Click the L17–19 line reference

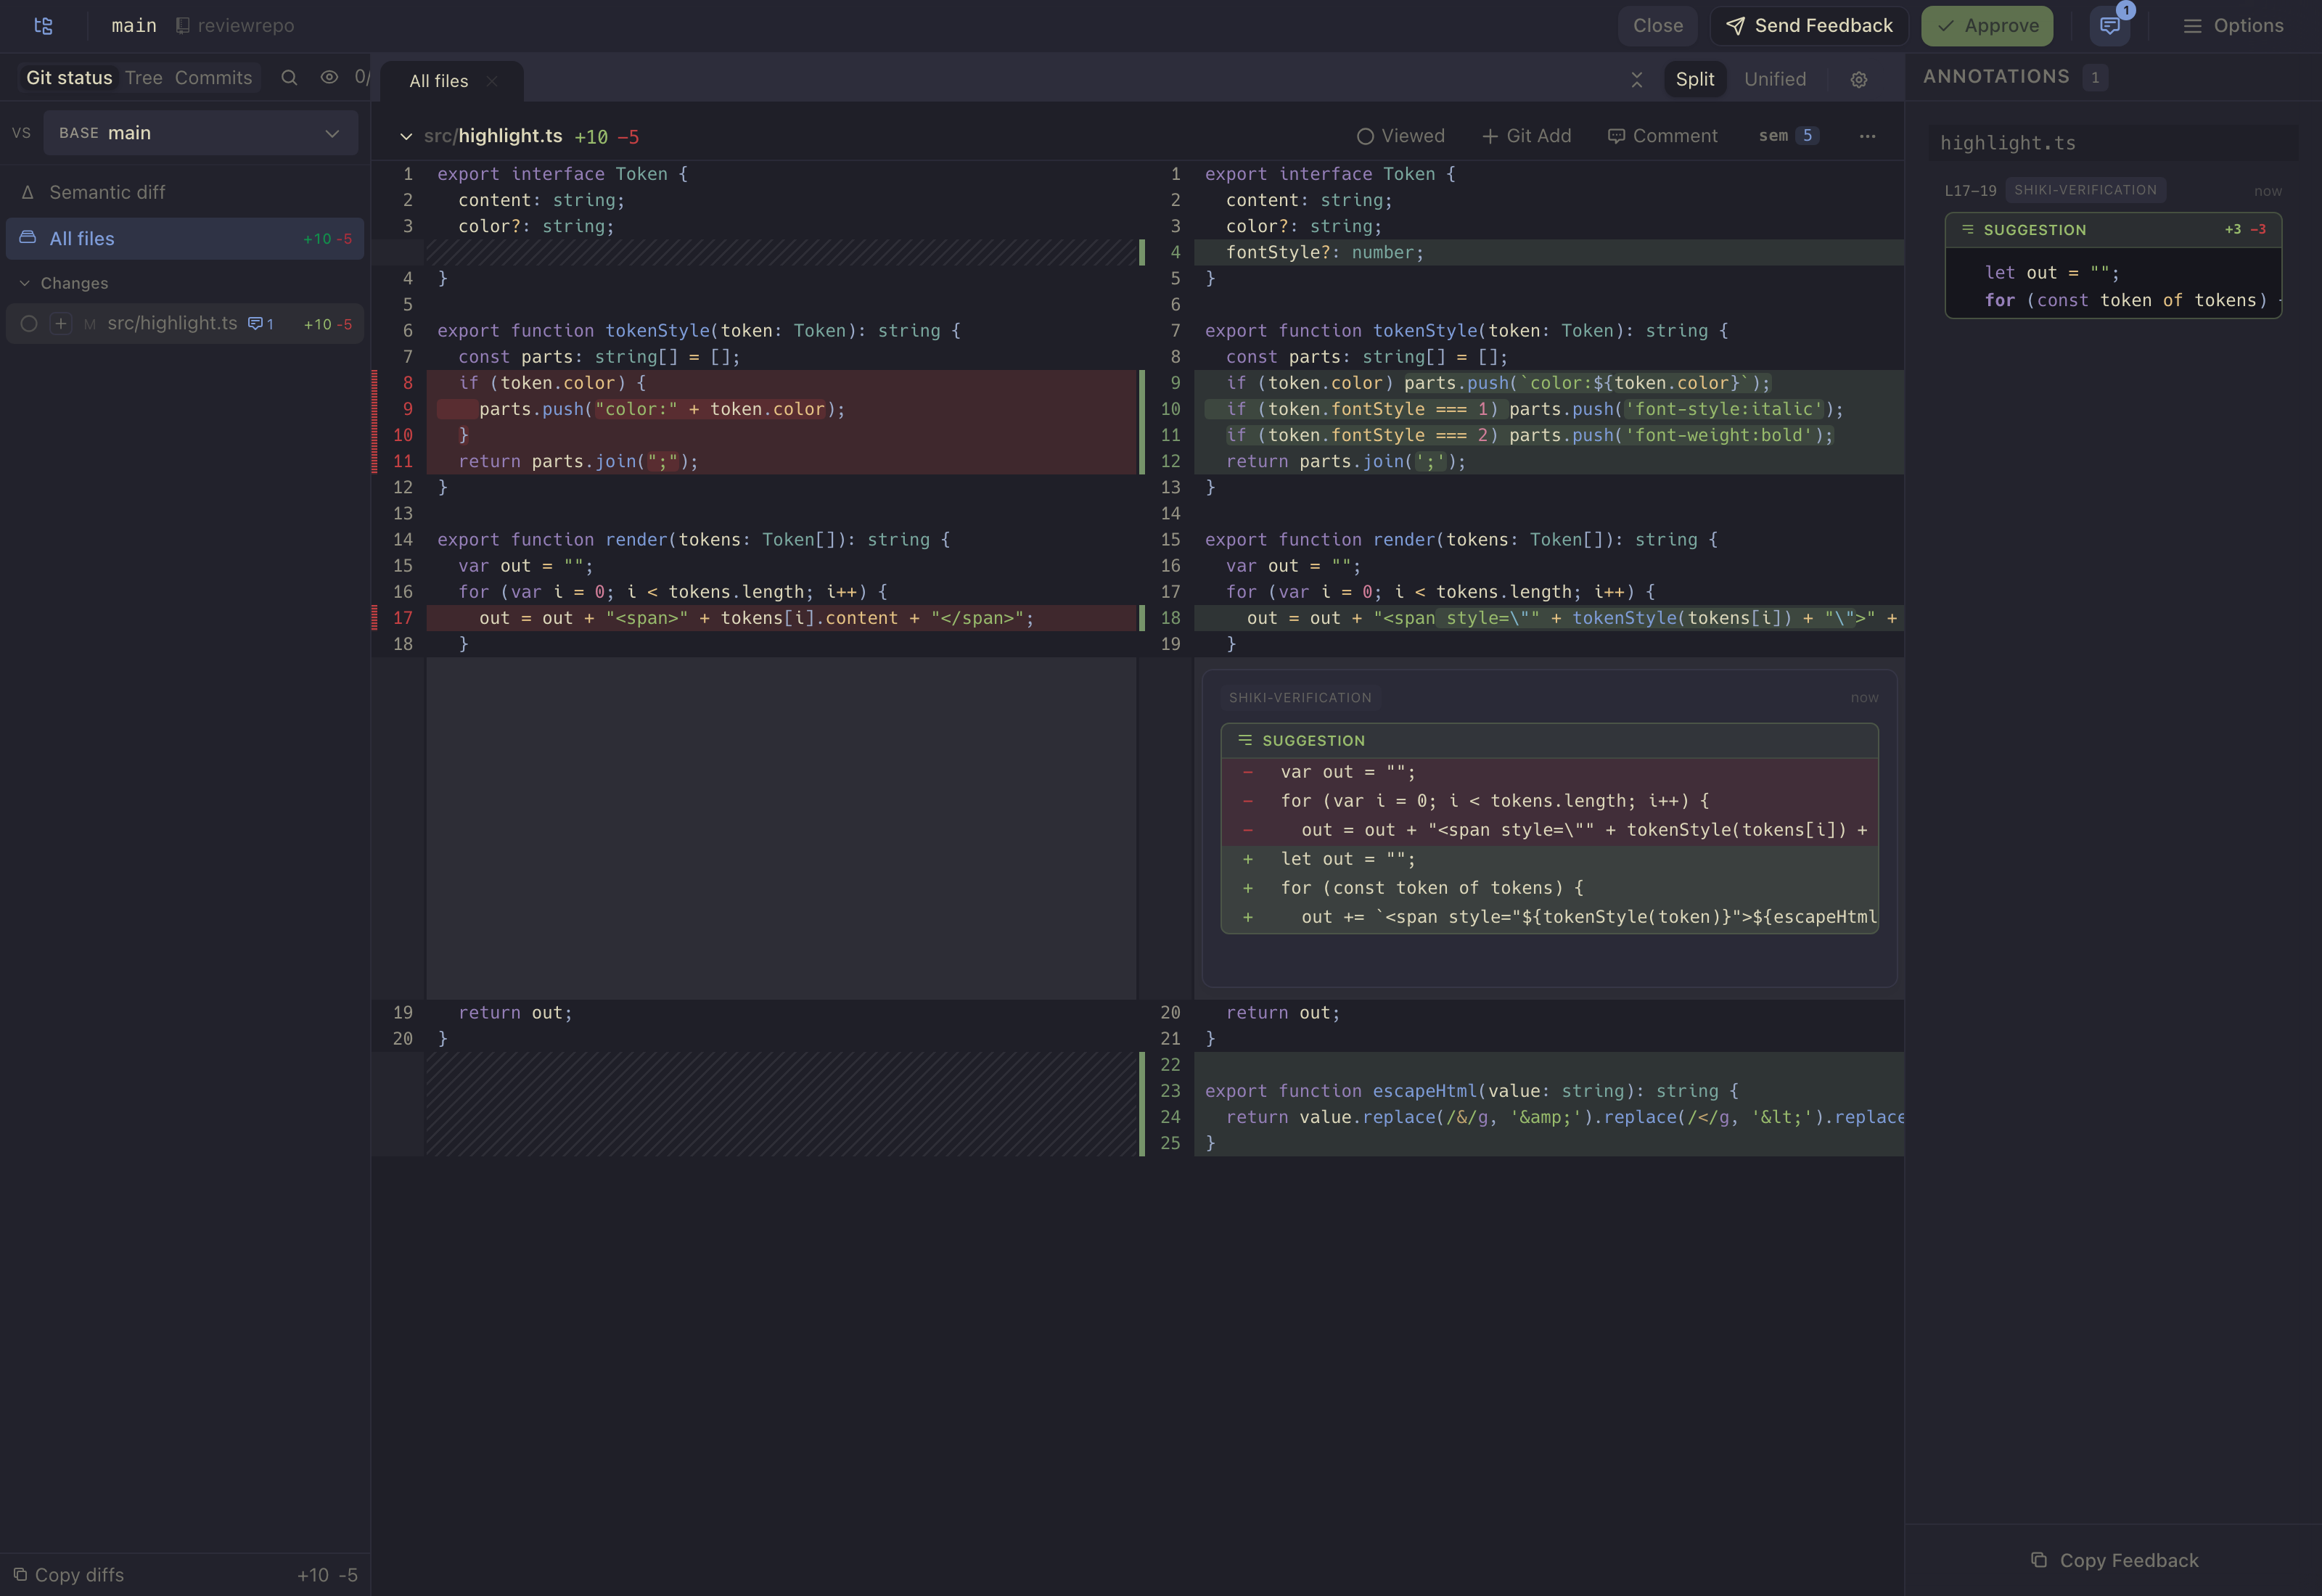1970,191
